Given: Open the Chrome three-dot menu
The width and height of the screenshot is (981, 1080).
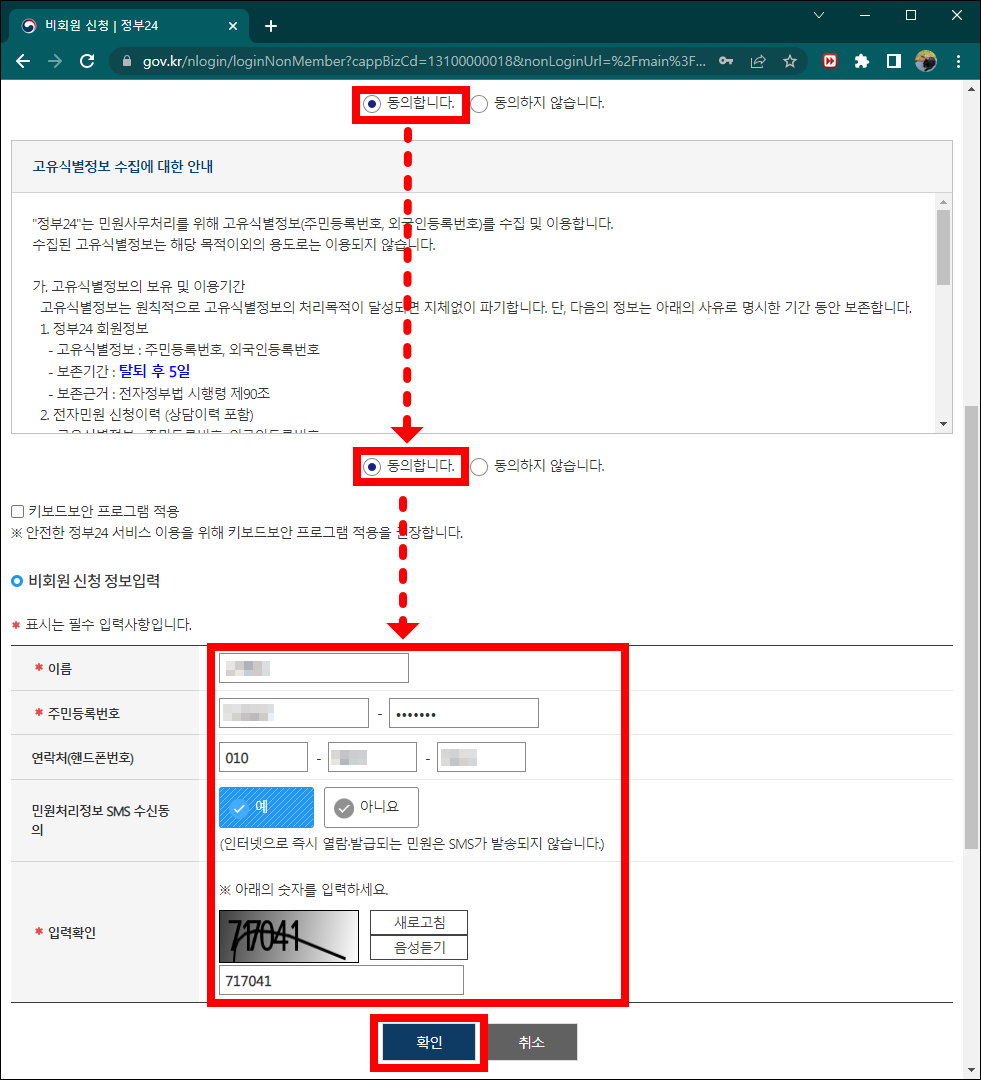Looking at the screenshot, I should tap(958, 61).
